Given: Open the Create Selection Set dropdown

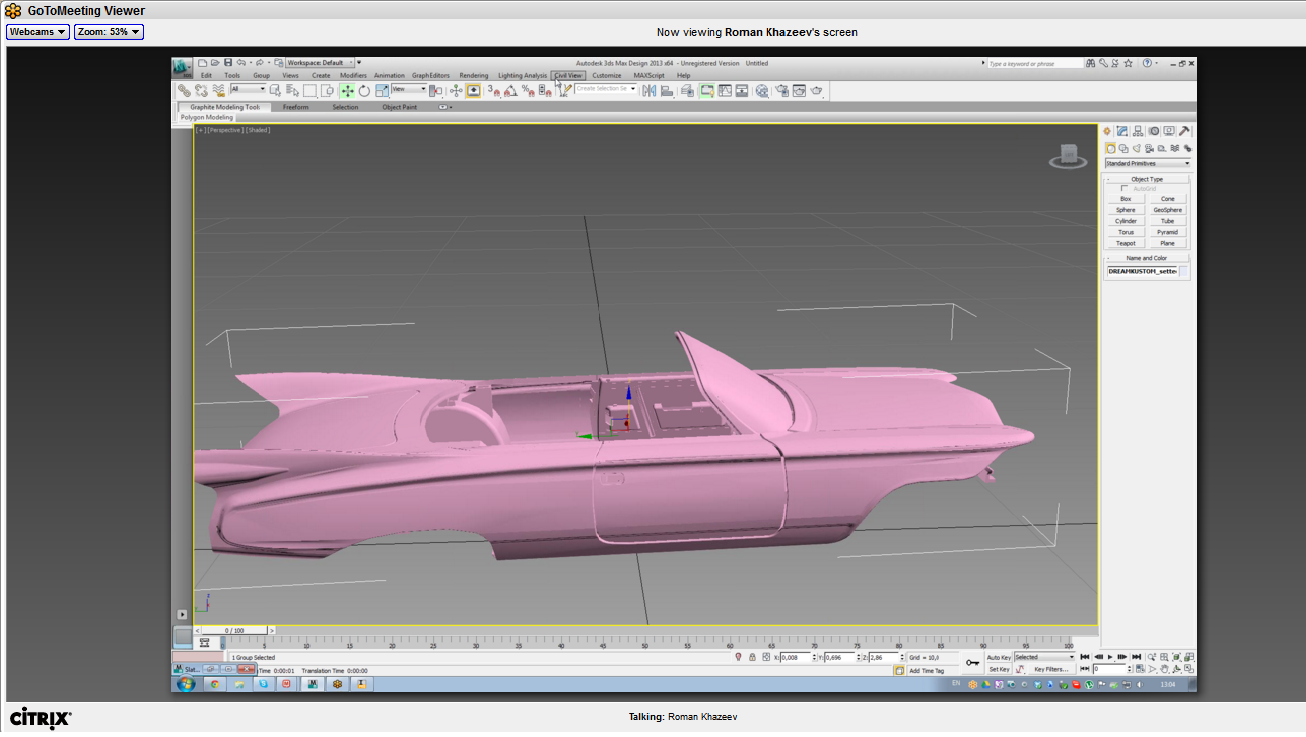Looking at the screenshot, I should pos(606,89).
